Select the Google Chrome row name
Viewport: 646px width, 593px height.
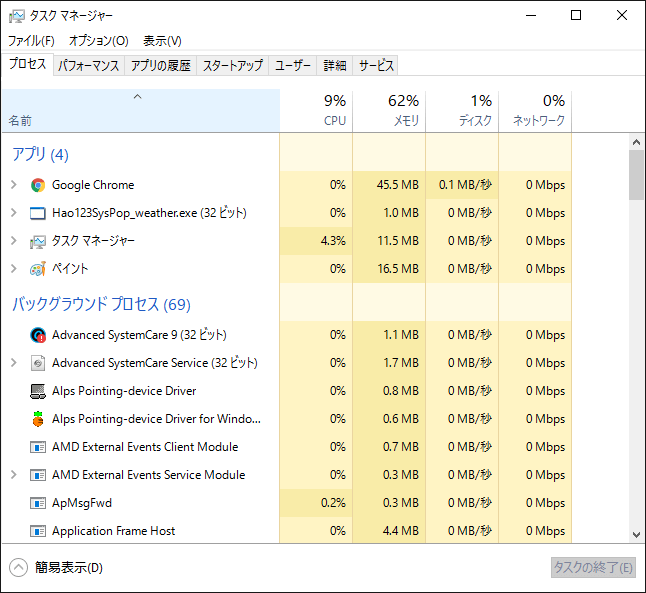[93, 185]
